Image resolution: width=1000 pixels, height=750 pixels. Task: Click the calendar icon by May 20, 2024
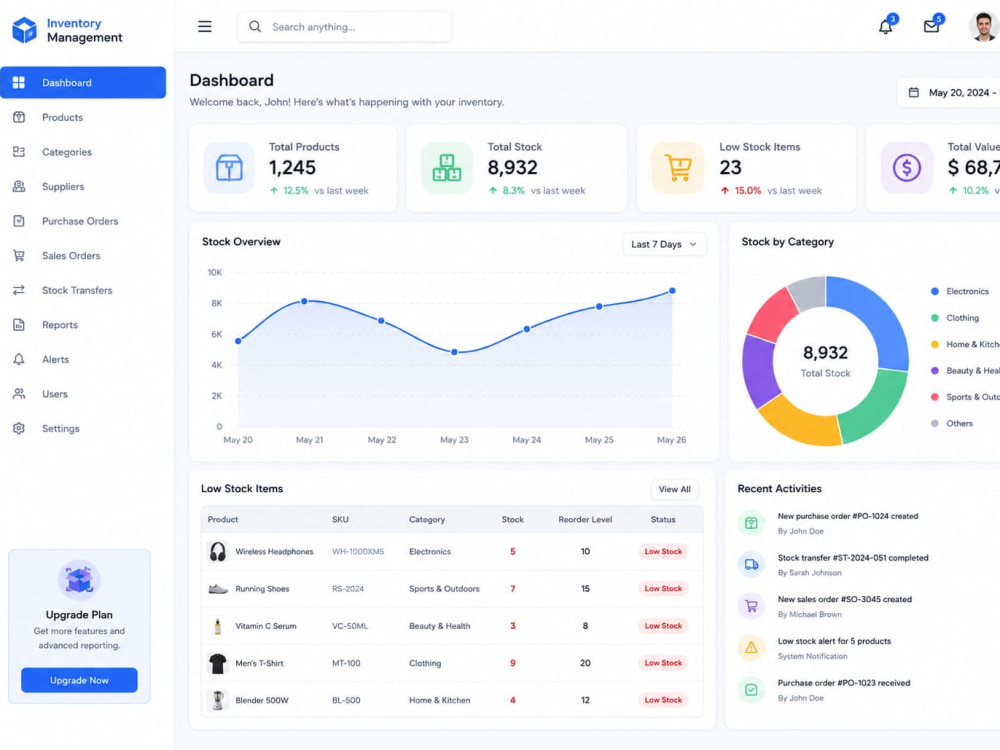(914, 92)
